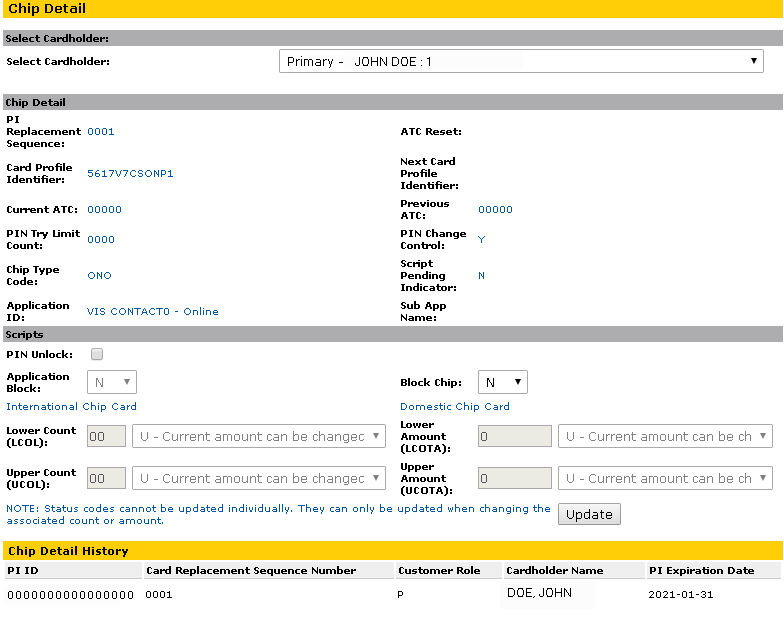
Task: Click the Upper Count (UCOL) input field
Action: coord(106,478)
